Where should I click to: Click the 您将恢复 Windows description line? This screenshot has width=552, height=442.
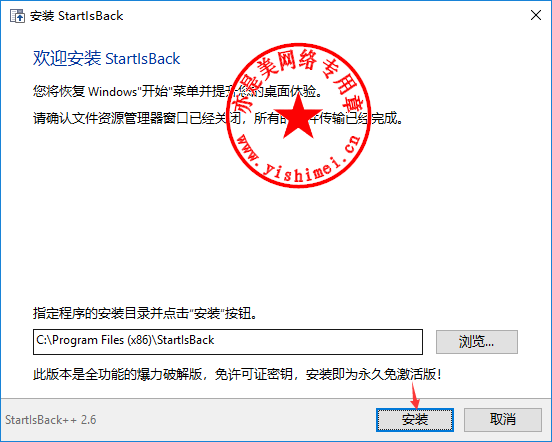point(177,91)
